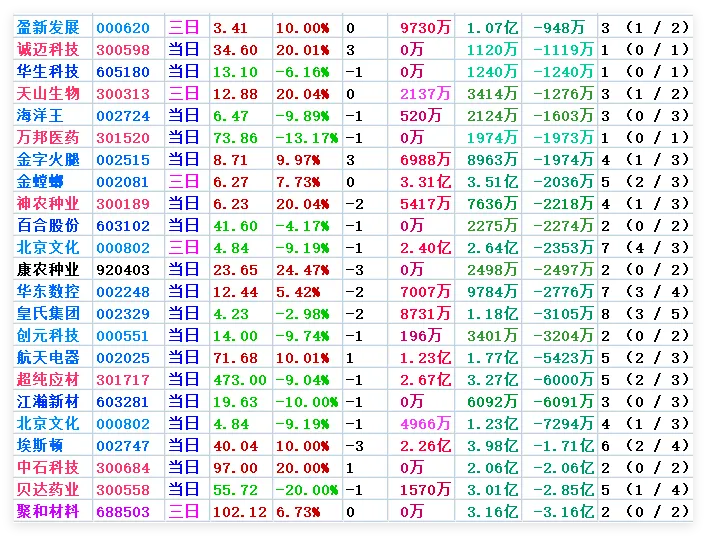Click the stock name 航天电器
This screenshot has height=536, width=706.
pos(48,358)
